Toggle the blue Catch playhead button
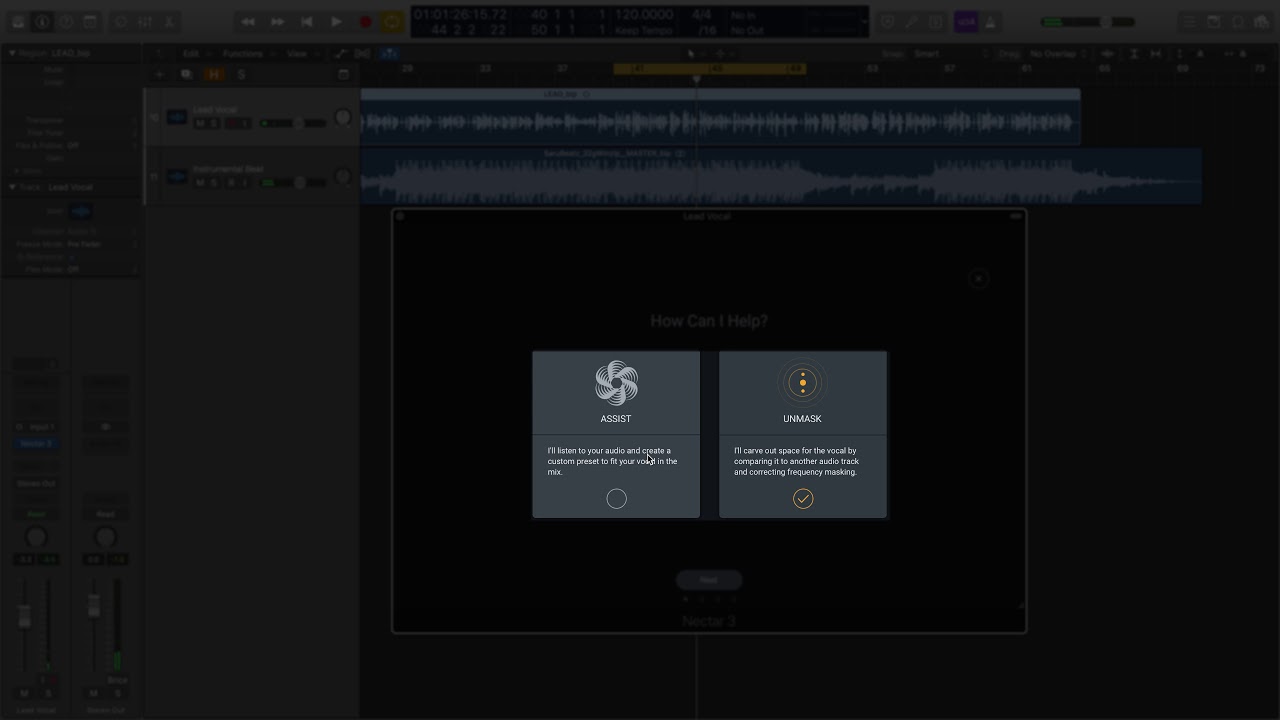1280x720 pixels. (x=390, y=54)
